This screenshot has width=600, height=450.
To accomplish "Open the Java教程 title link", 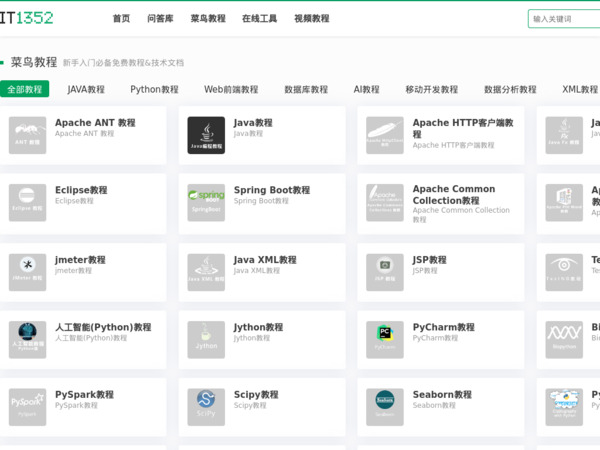I will point(253,123).
